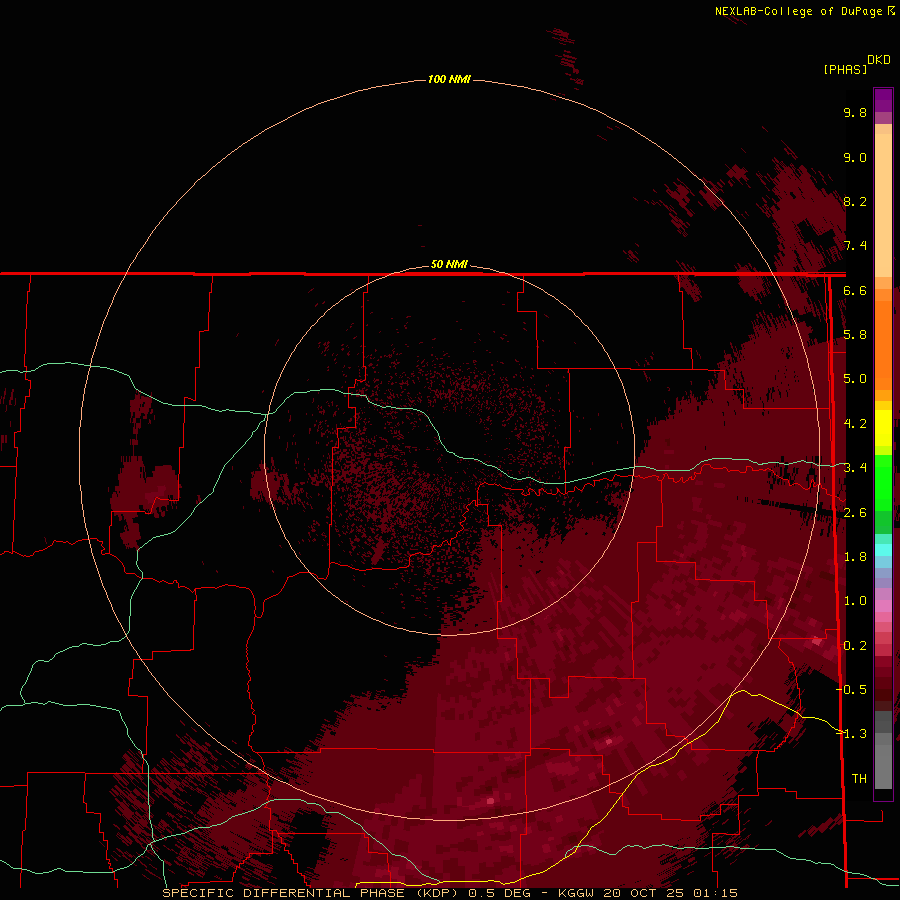Click the SPECIFIC DIFFERENTIAL PHASE (KDP) title text

(312, 893)
